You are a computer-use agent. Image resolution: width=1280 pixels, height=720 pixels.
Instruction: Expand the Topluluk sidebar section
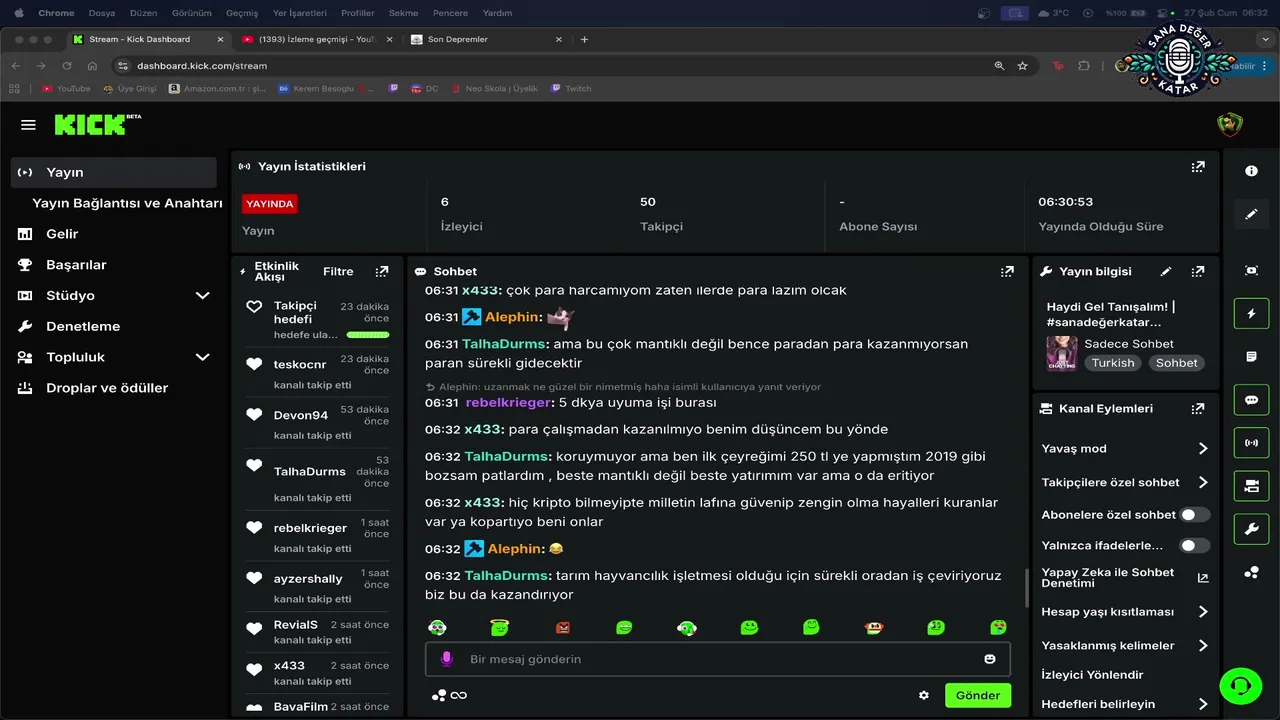tap(203, 357)
